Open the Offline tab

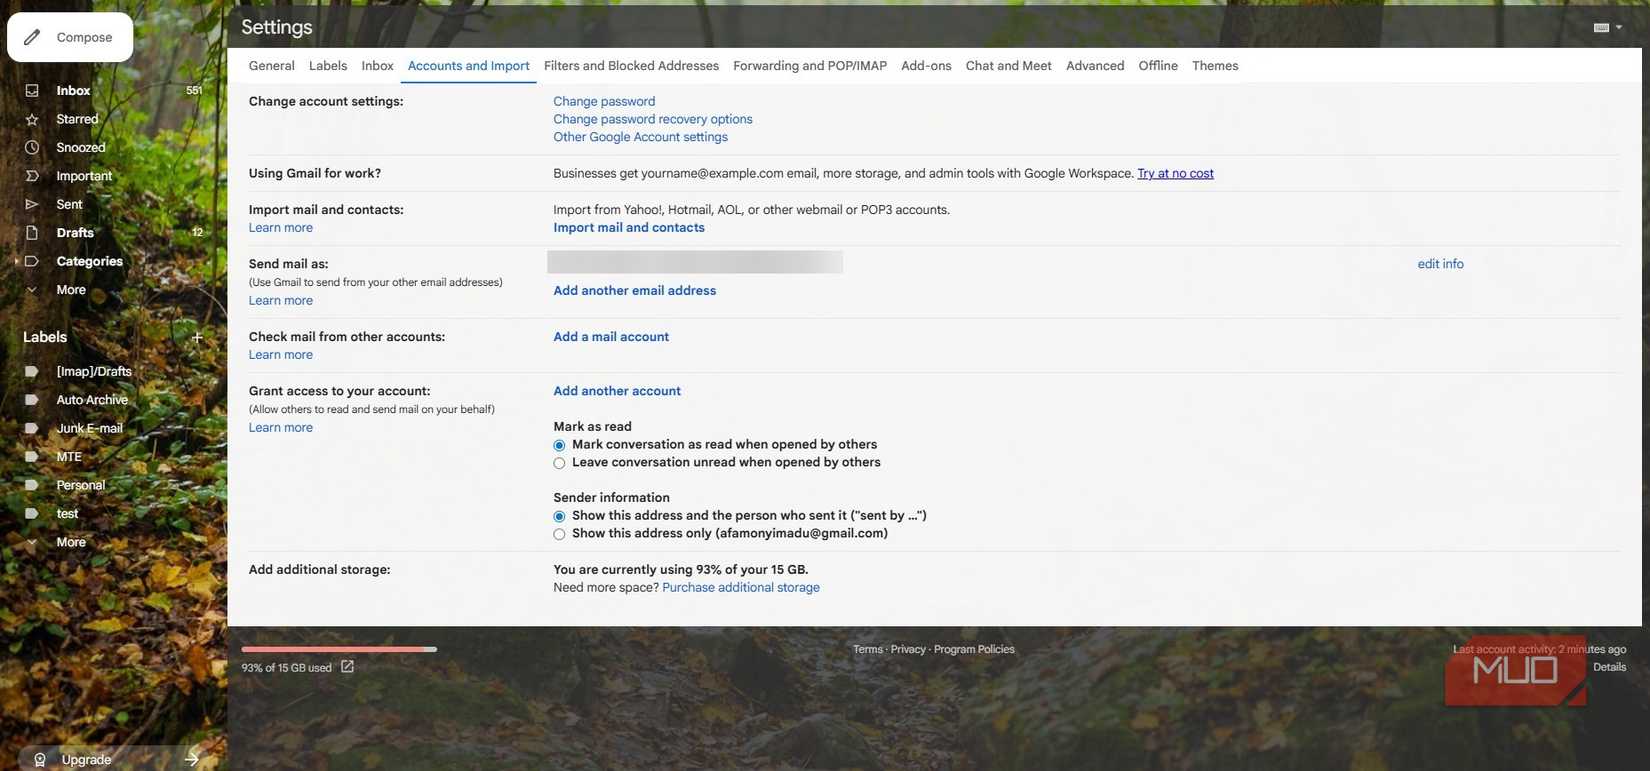tap(1158, 66)
